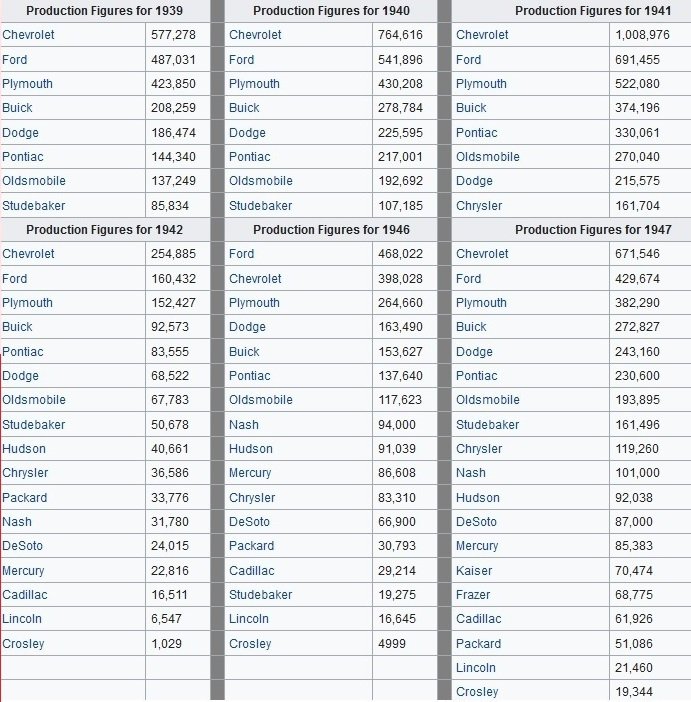
Task: Click the Kaiser link in the 1947 table
Action: point(474,571)
